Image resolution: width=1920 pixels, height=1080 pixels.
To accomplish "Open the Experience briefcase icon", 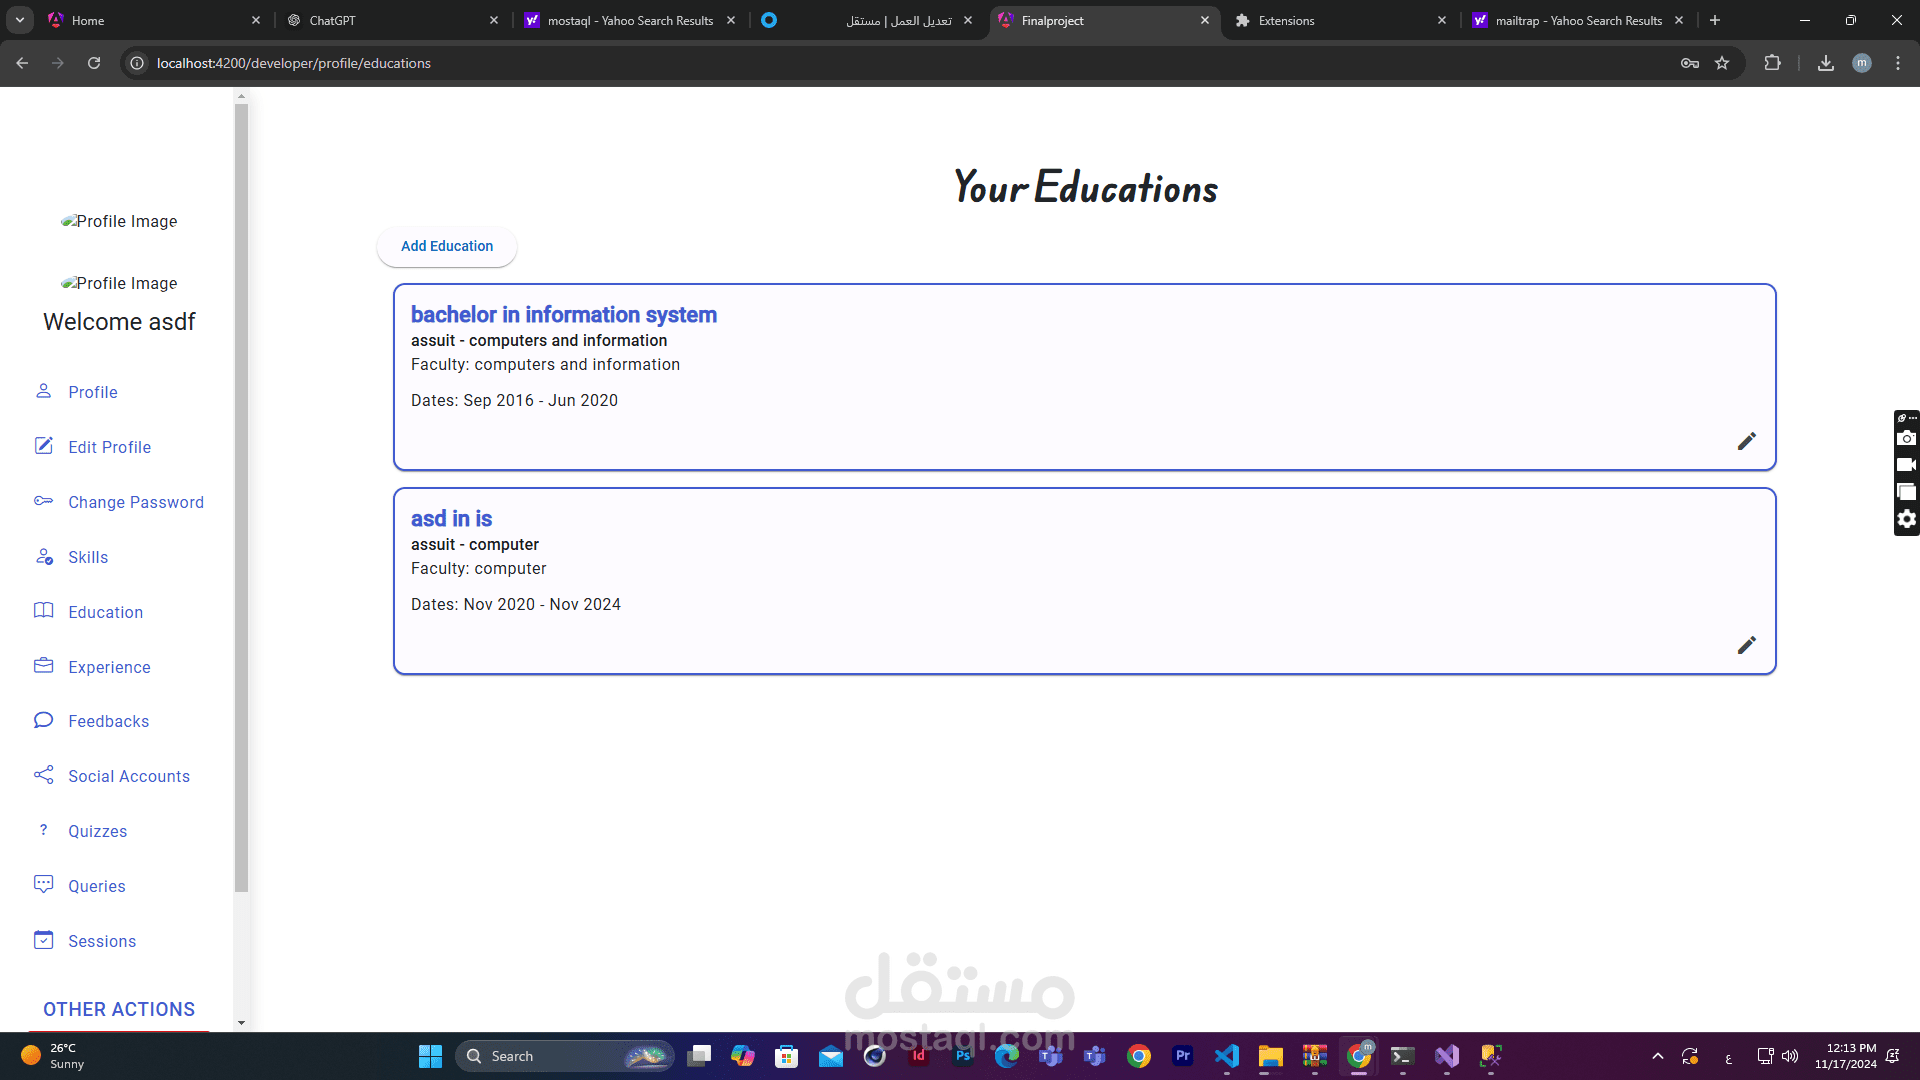I will 43,666.
